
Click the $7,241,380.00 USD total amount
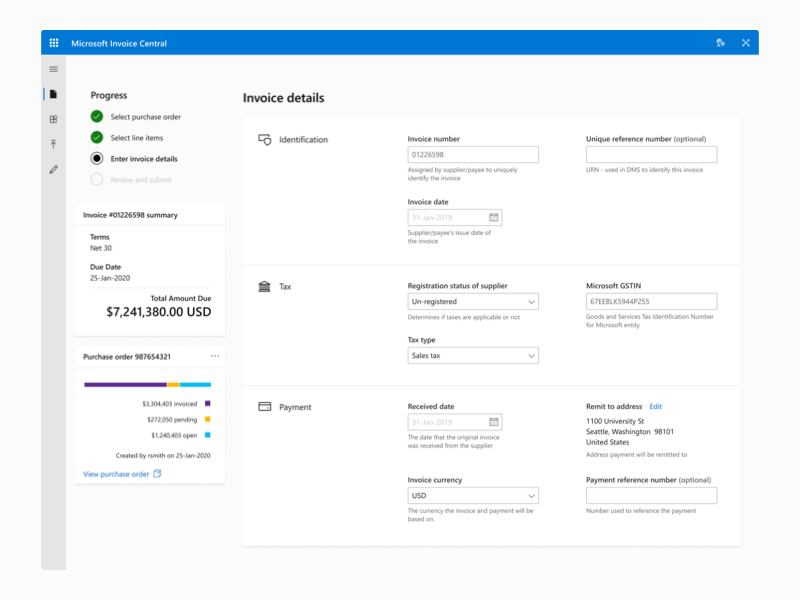159,312
